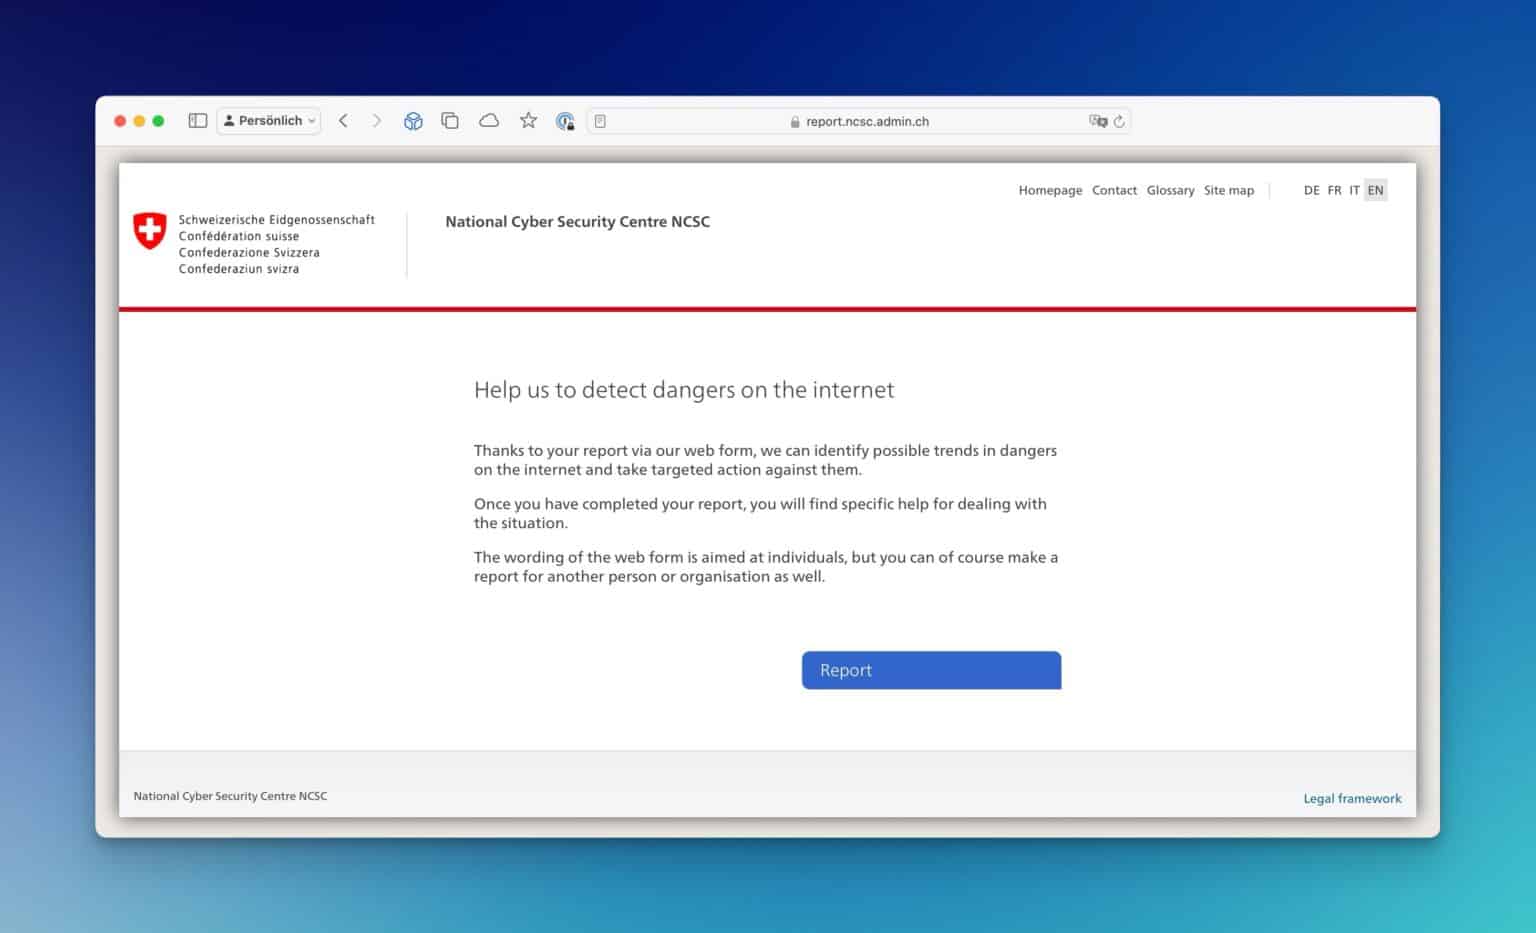Switch the site language to IT
This screenshot has height=933, width=1536.
point(1355,190)
